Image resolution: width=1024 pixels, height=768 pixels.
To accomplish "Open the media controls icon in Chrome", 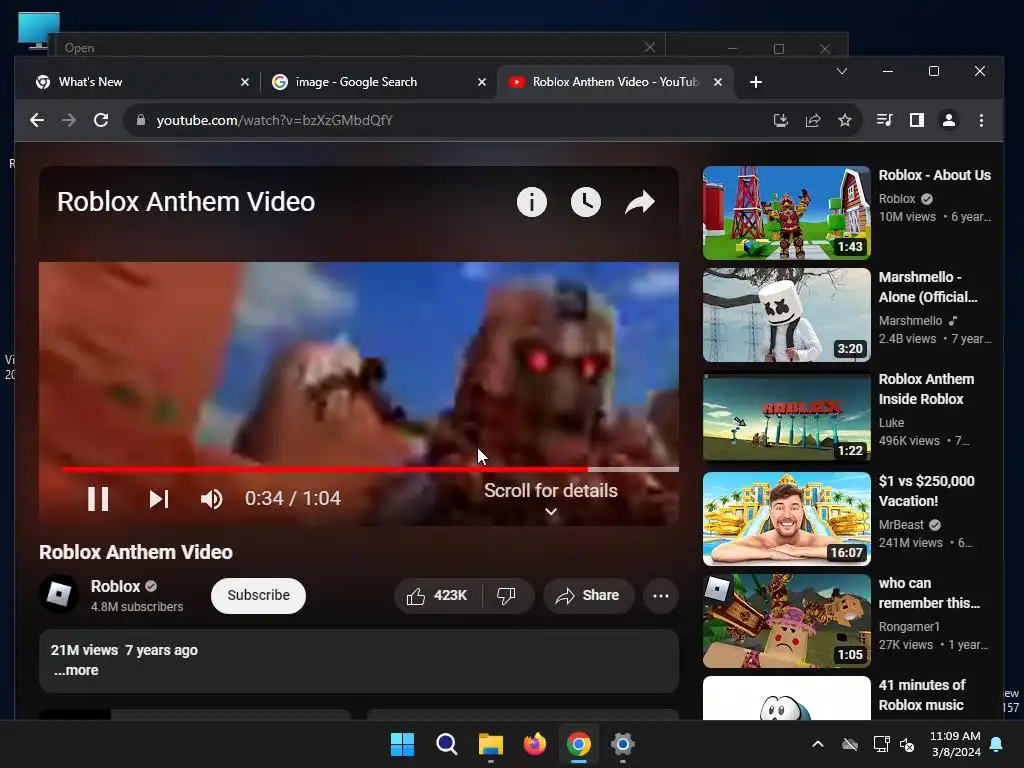I will pyautogui.click(x=884, y=120).
